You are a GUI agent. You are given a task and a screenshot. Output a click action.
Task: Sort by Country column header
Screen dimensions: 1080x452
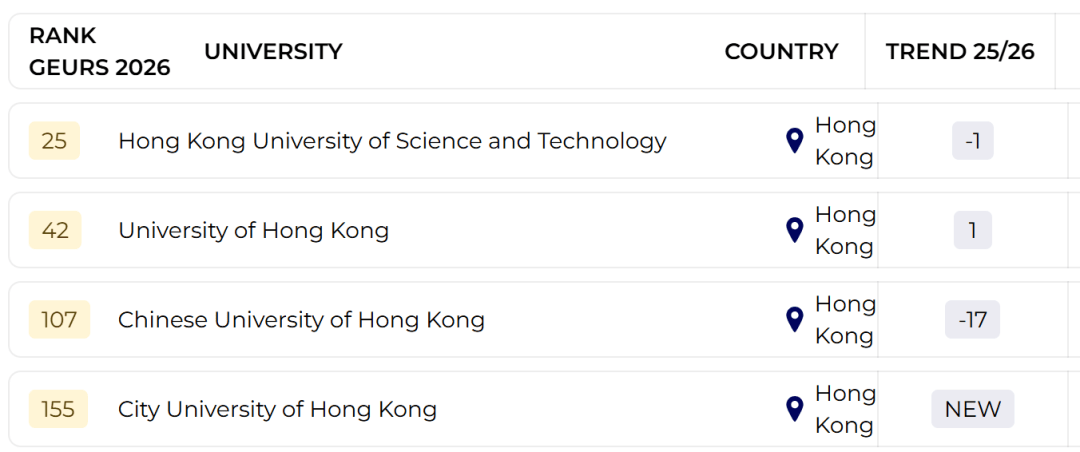pyautogui.click(x=781, y=52)
